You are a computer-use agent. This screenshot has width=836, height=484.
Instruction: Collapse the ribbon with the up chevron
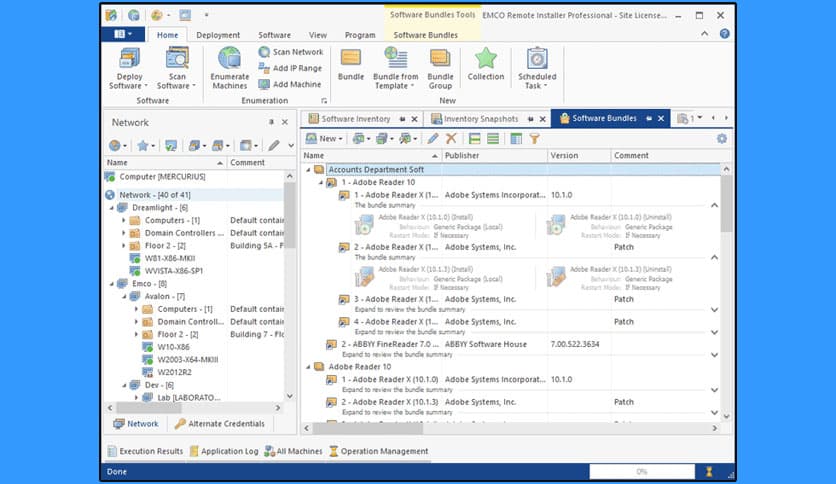pos(704,34)
